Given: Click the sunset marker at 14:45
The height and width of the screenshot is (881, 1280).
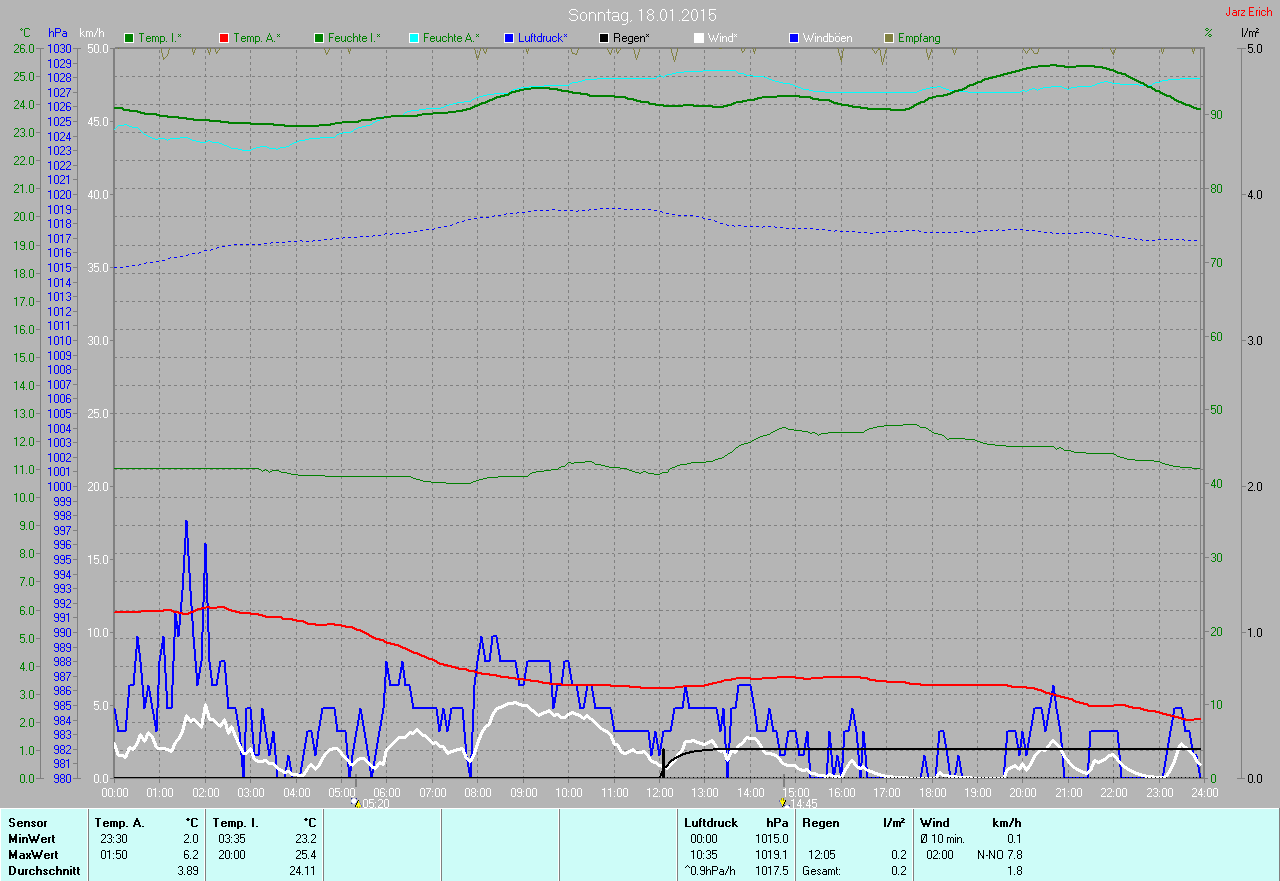Looking at the screenshot, I should click(782, 803).
